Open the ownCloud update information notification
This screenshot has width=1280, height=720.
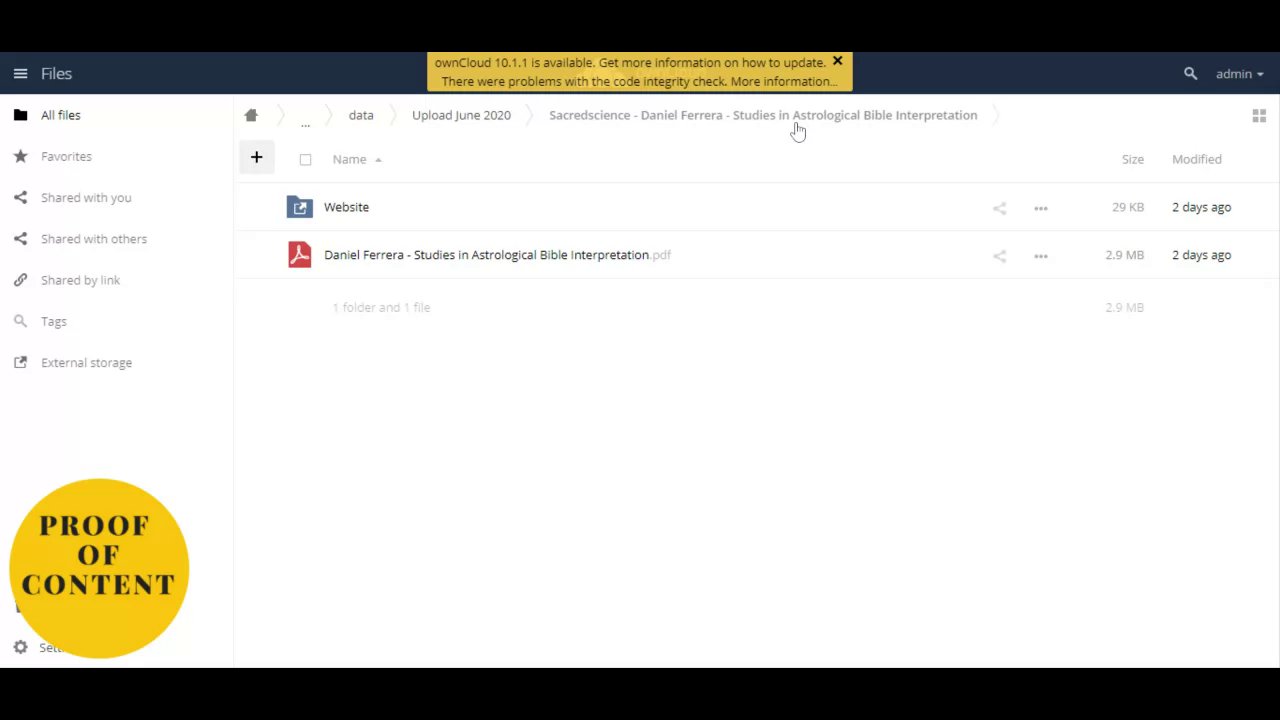click(x=630, y=62)
